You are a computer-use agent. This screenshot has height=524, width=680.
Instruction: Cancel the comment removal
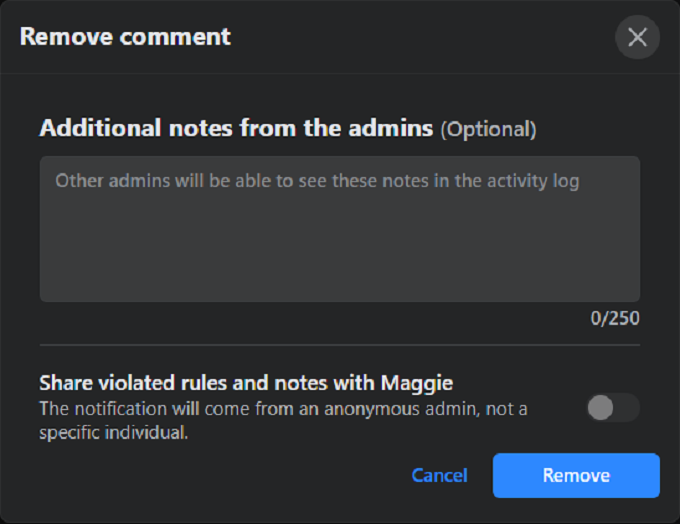tap(439, 475)
